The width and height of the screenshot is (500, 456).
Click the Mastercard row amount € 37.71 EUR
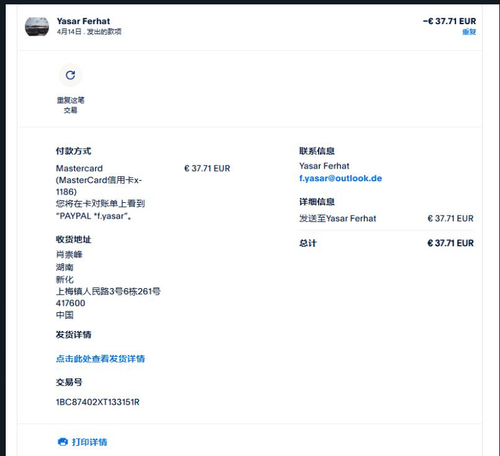(x=207, y=168)
